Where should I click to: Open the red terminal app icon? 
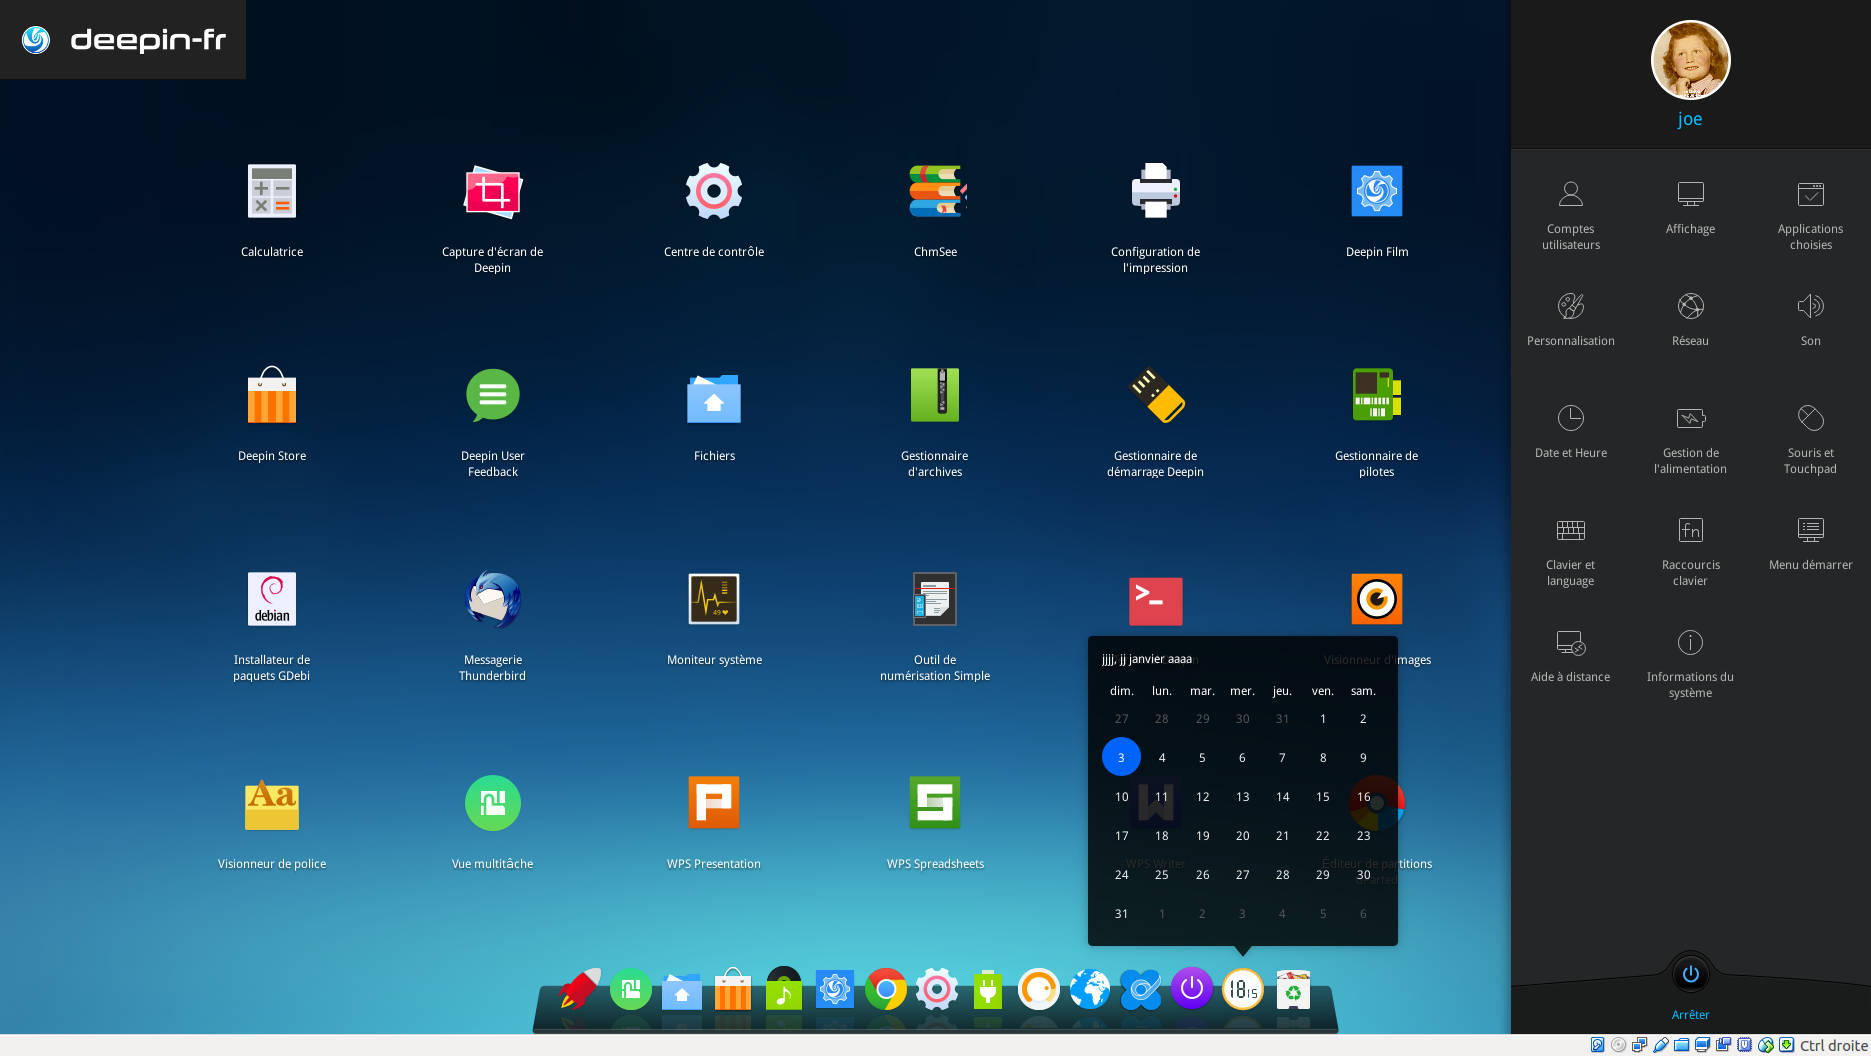coord(1156,601)
